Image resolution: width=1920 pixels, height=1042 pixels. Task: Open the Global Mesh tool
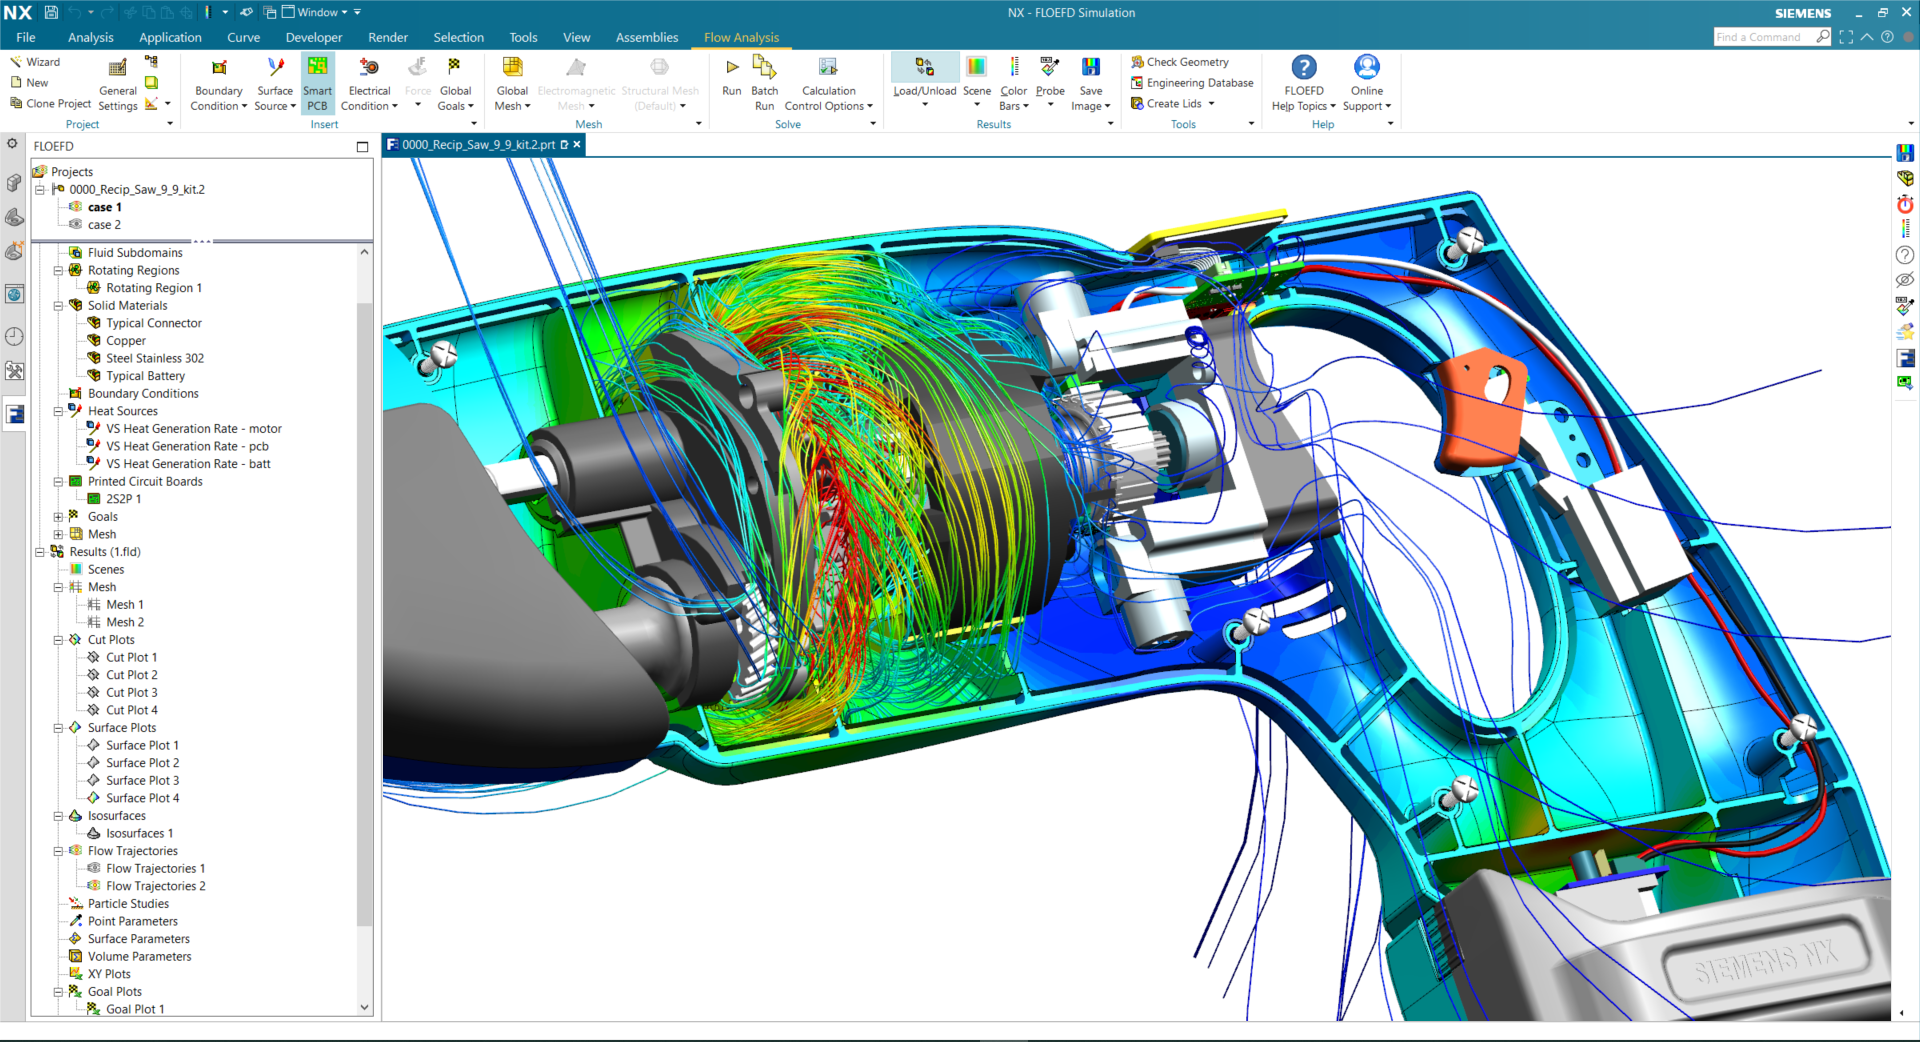point(512,80)
